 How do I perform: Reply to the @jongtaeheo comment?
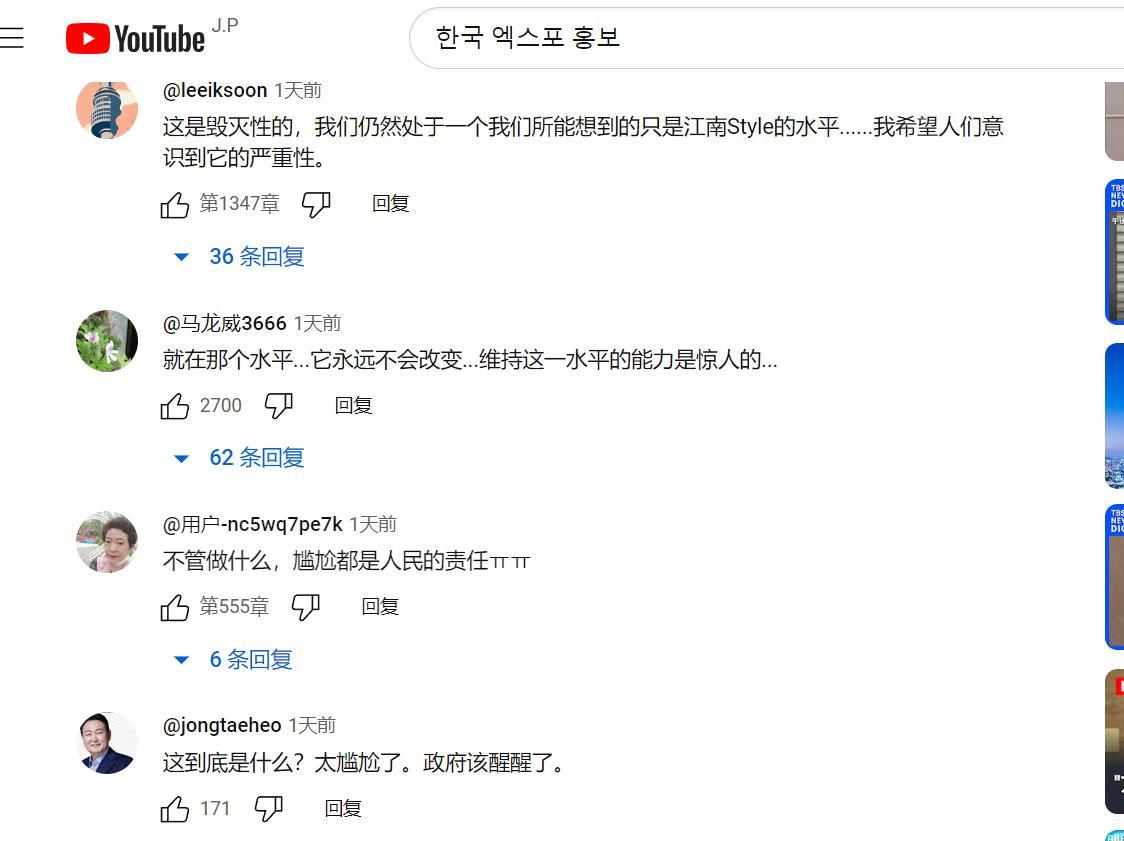[343, 809]
